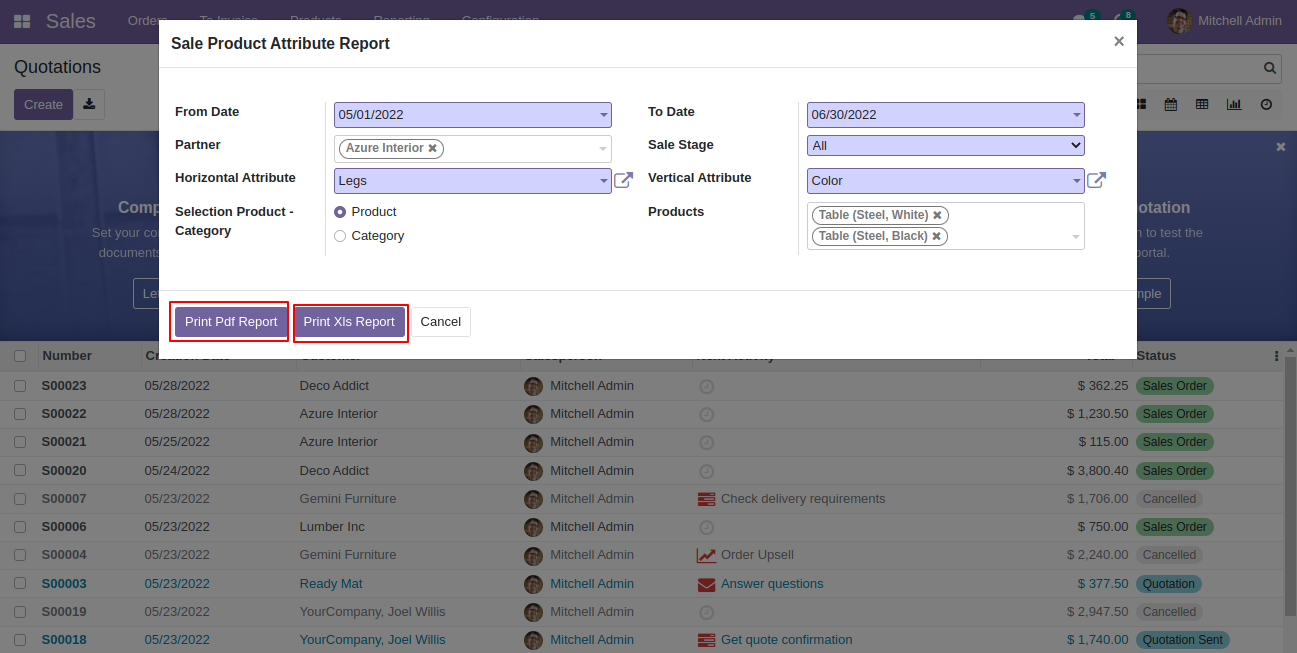This screenshot has height=653, width=1297.
Task: Click the Ready Mat customer cell
Action: coord(331,584)
